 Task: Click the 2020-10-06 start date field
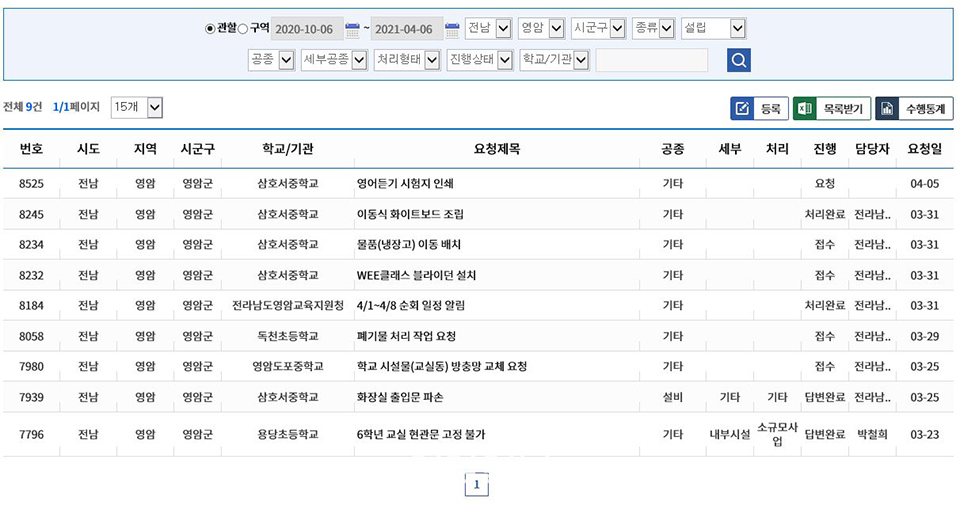coord(306,29)
